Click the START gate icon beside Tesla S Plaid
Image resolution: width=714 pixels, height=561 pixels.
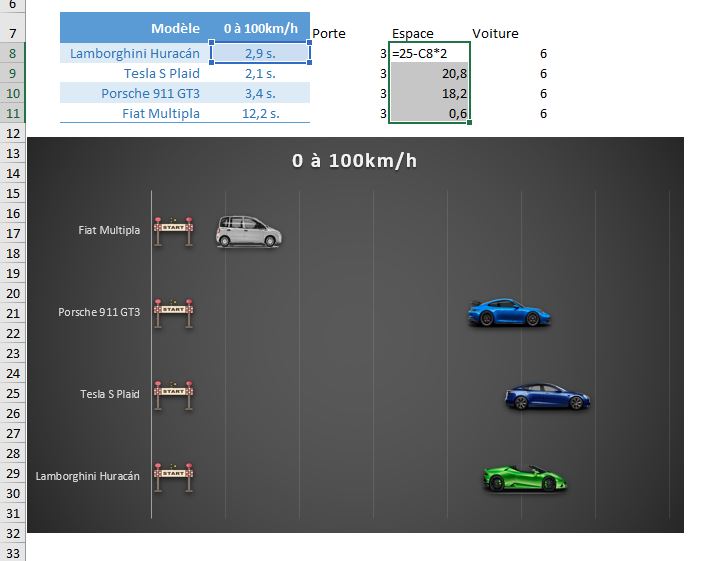click(173, 395)
